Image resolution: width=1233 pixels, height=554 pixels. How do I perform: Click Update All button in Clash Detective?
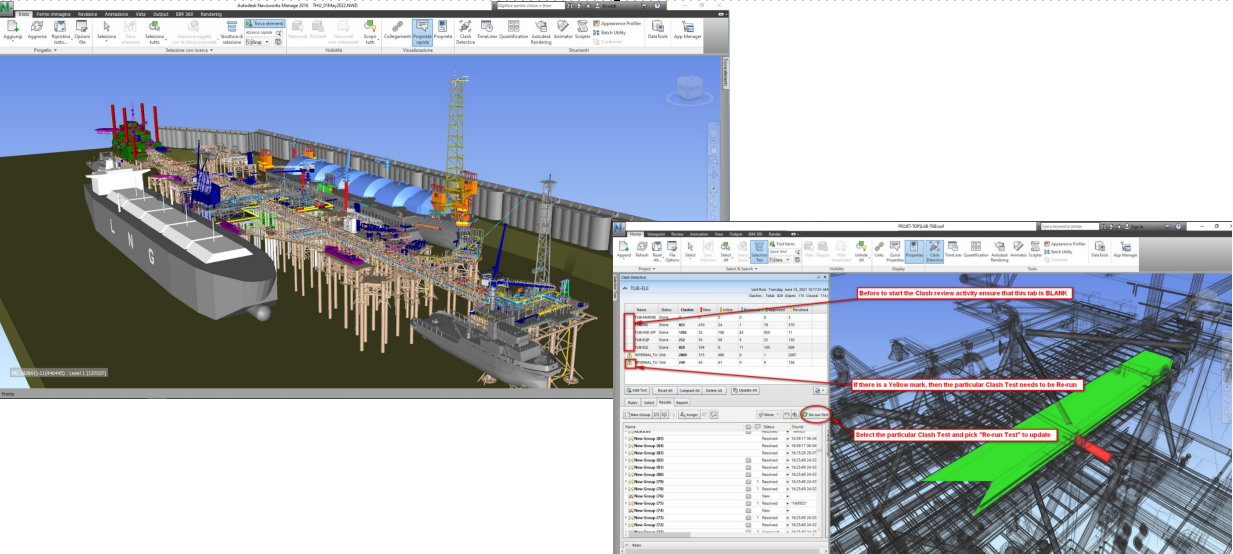click(744, 388)
